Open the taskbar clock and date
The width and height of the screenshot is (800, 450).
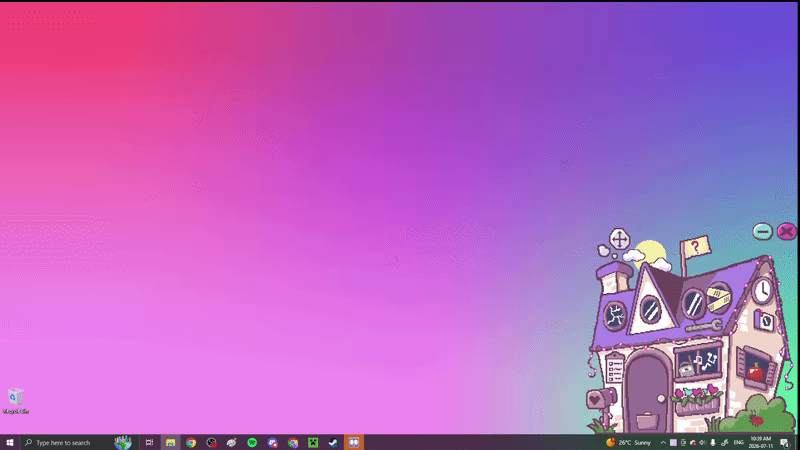coord(760,442)
